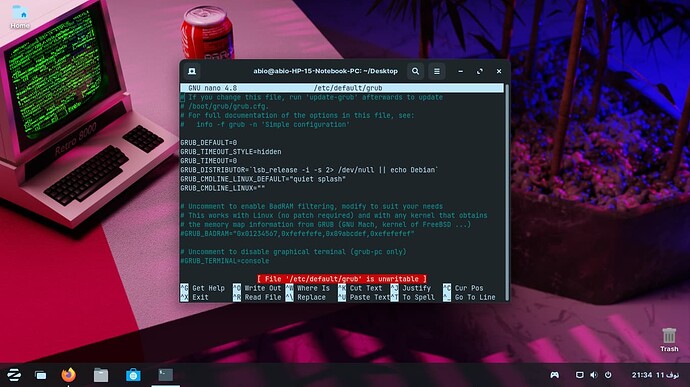Open the terminal new tab icon
The height and width of the screenshot is (387, 690).
tap(192, 71)
